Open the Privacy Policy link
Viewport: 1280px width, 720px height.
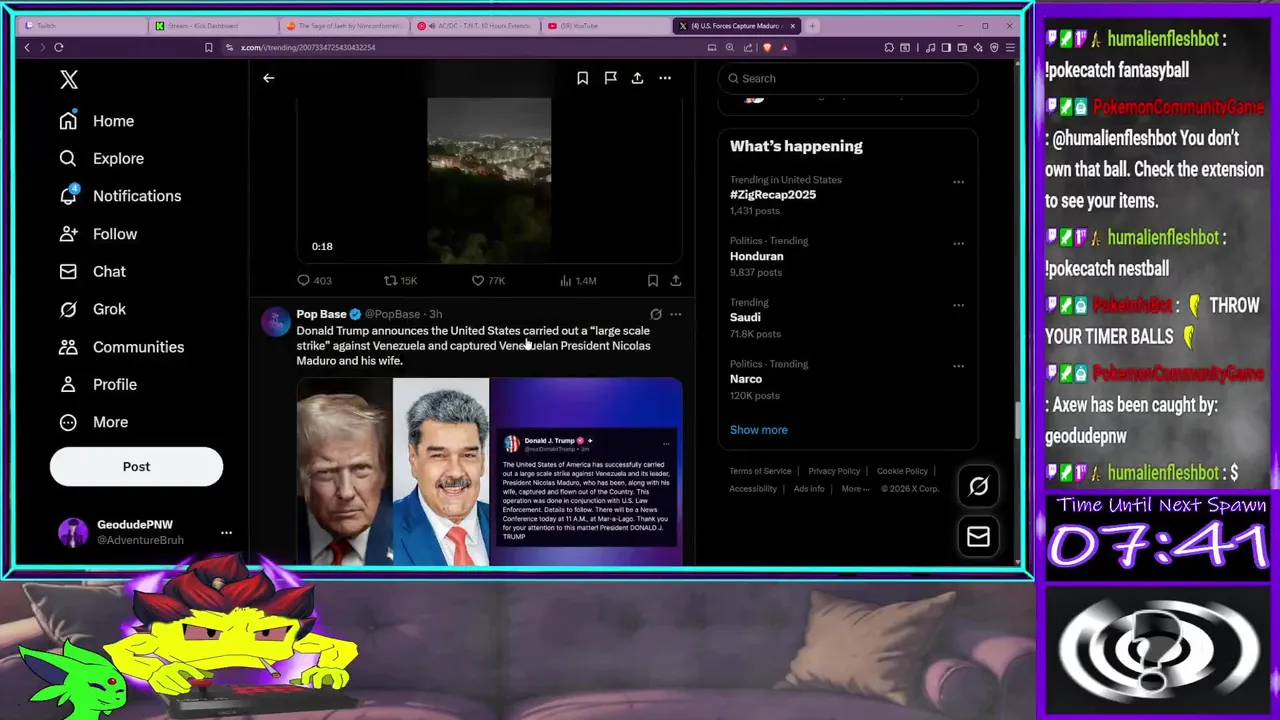(x=834, y=471)
